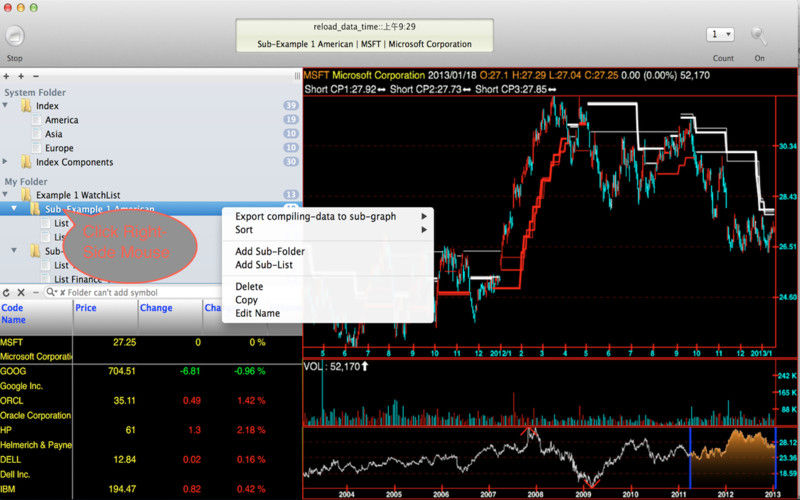Screen dimensions: 800x500
Task: Click Microsoft price 27.25
Action: [124, 342]
